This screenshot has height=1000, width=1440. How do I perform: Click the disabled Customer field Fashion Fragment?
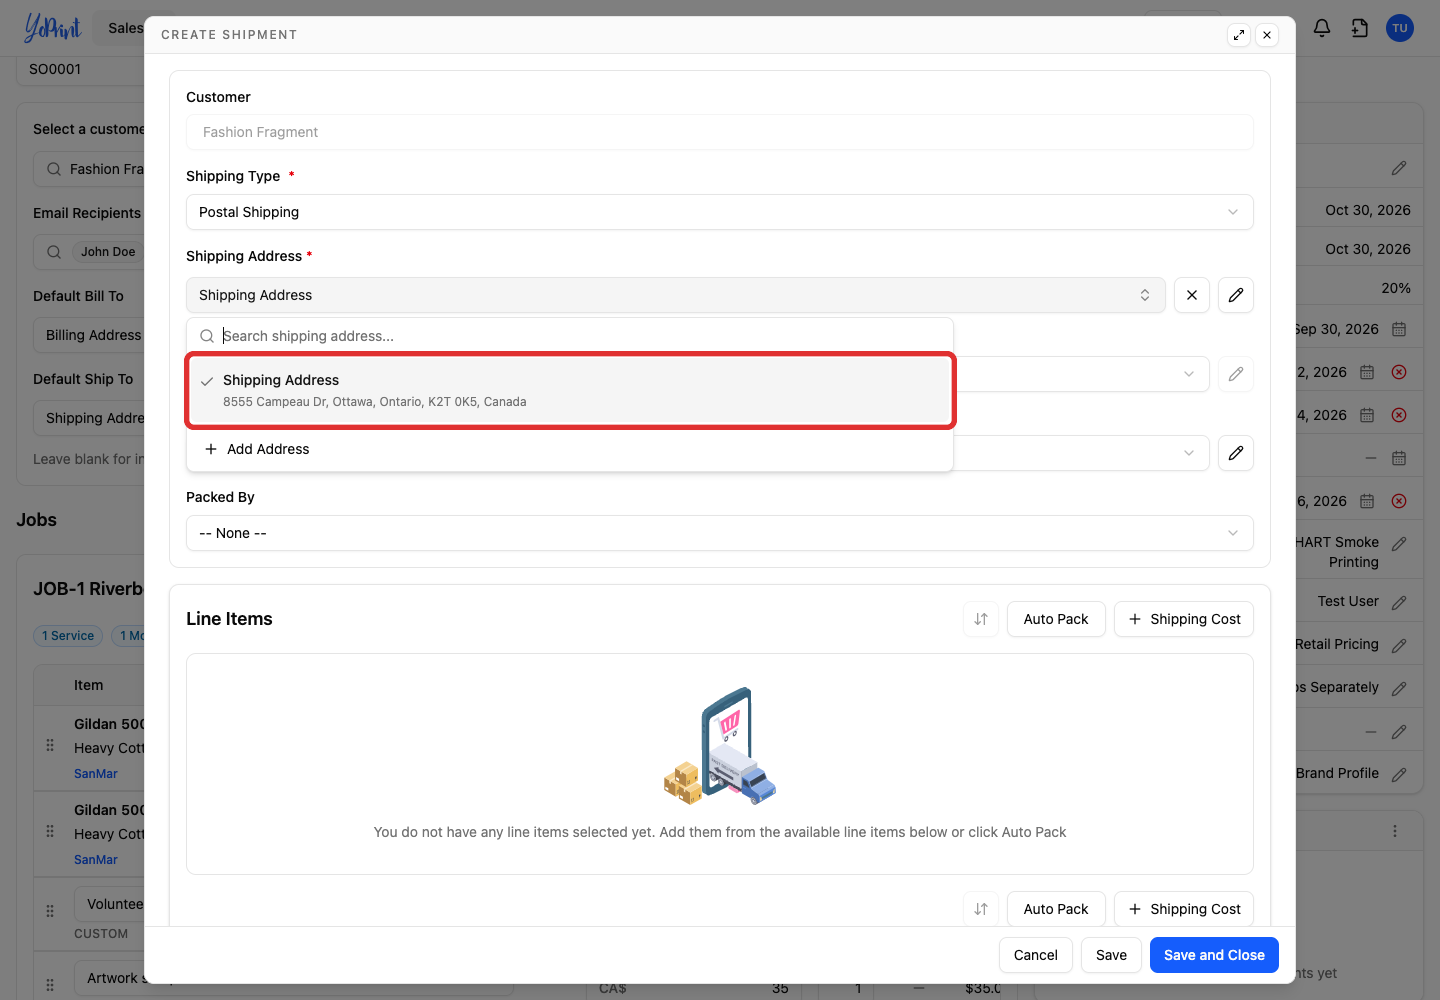pos(720,132)
